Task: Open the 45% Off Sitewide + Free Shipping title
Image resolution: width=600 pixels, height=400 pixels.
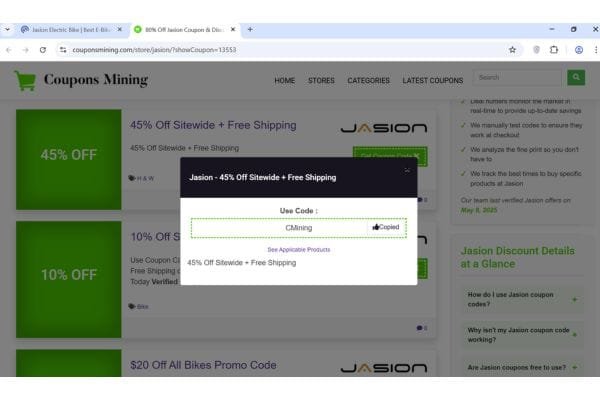Action: point(213,125)
